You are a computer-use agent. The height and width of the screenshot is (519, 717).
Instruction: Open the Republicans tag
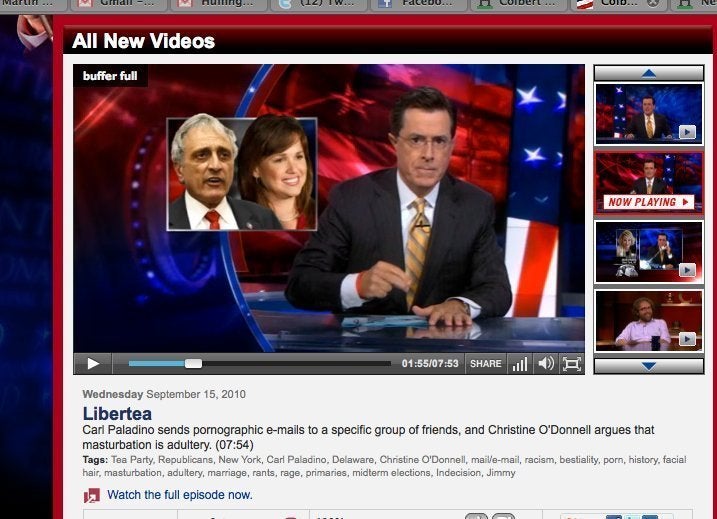(x=185, y=460)
